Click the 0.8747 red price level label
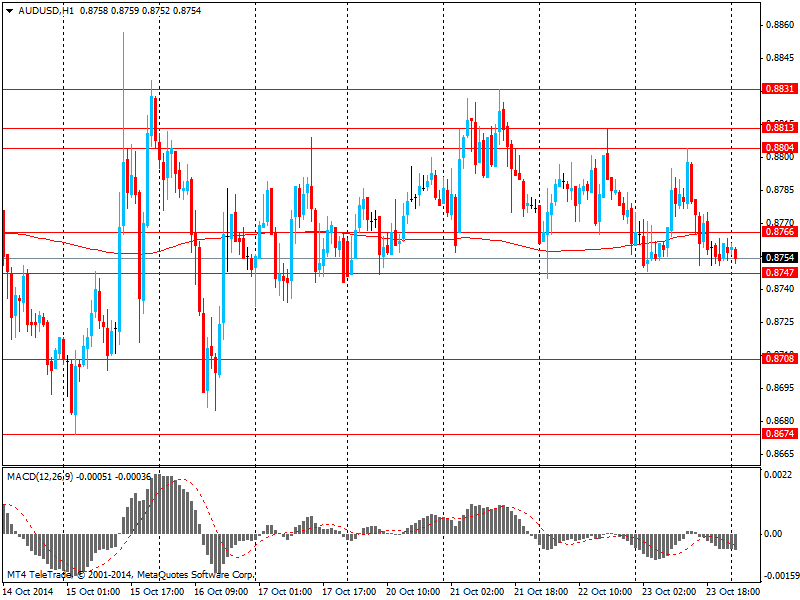Image resolution: width=800 pixels, height=600 pixels. click(x=779, y=273)
